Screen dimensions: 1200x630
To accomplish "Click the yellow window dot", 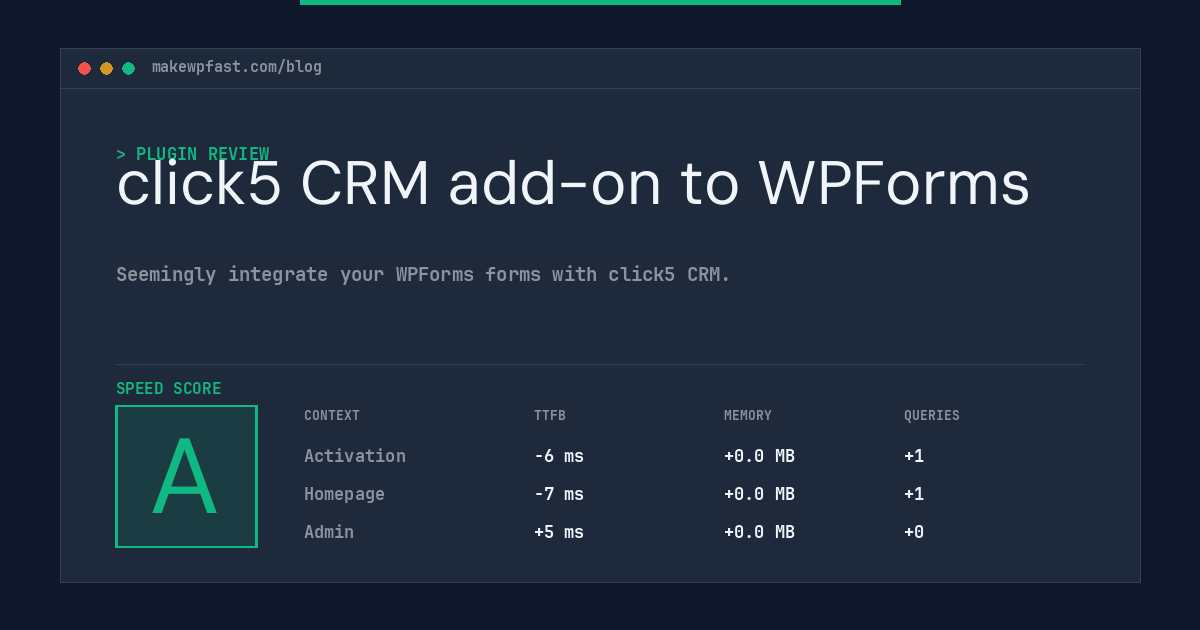I will 106,68.
